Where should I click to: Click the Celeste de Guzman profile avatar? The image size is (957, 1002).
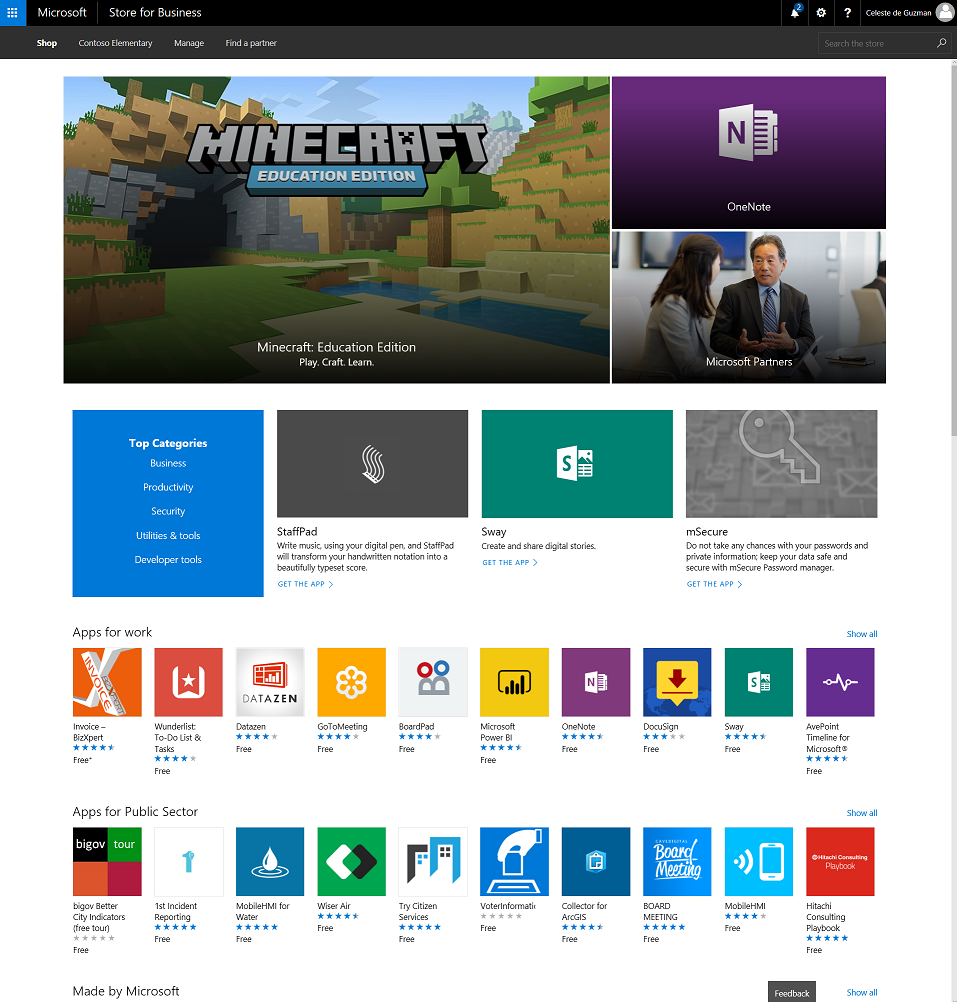944,13
